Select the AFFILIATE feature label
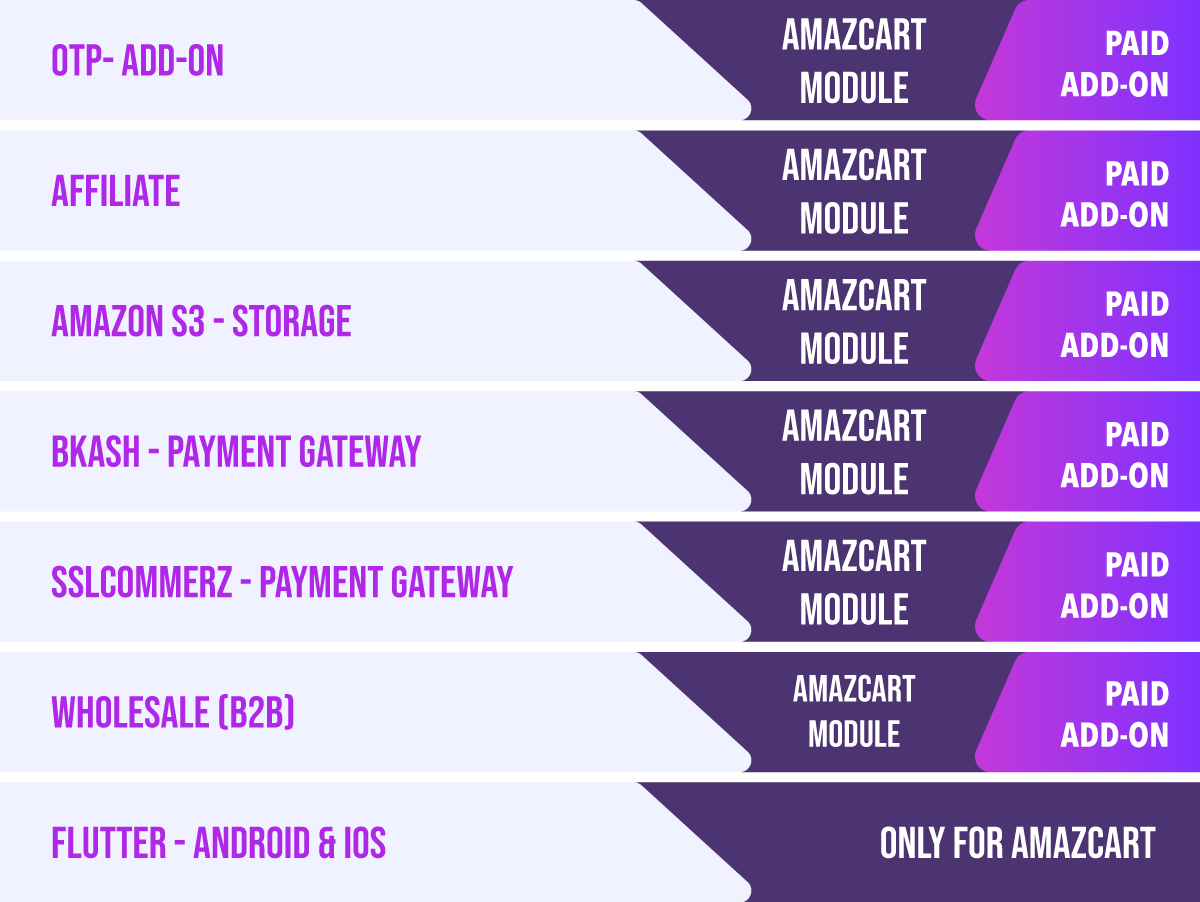Viewport: 1200px width, 902px height. tap(115, 191)
